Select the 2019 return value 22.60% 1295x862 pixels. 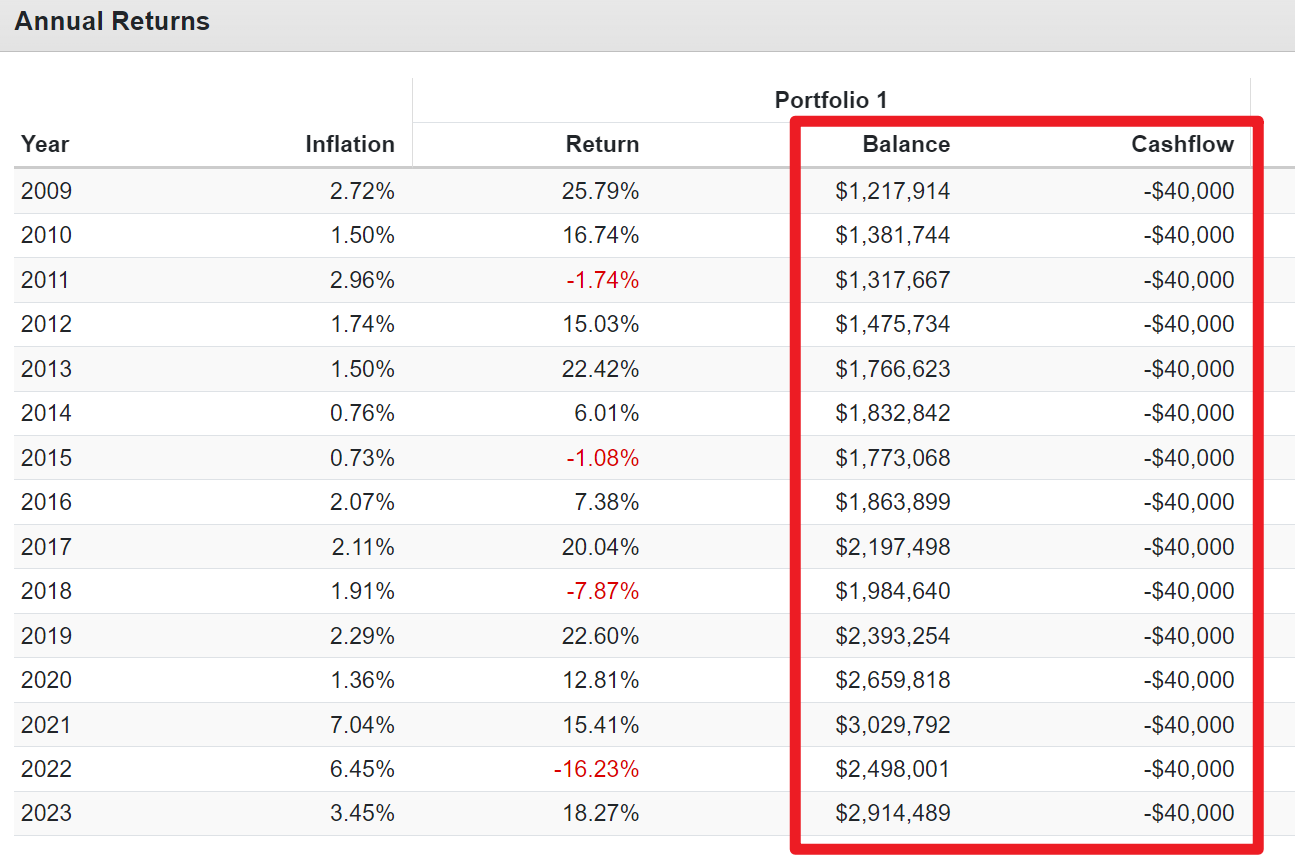point(601,636)
